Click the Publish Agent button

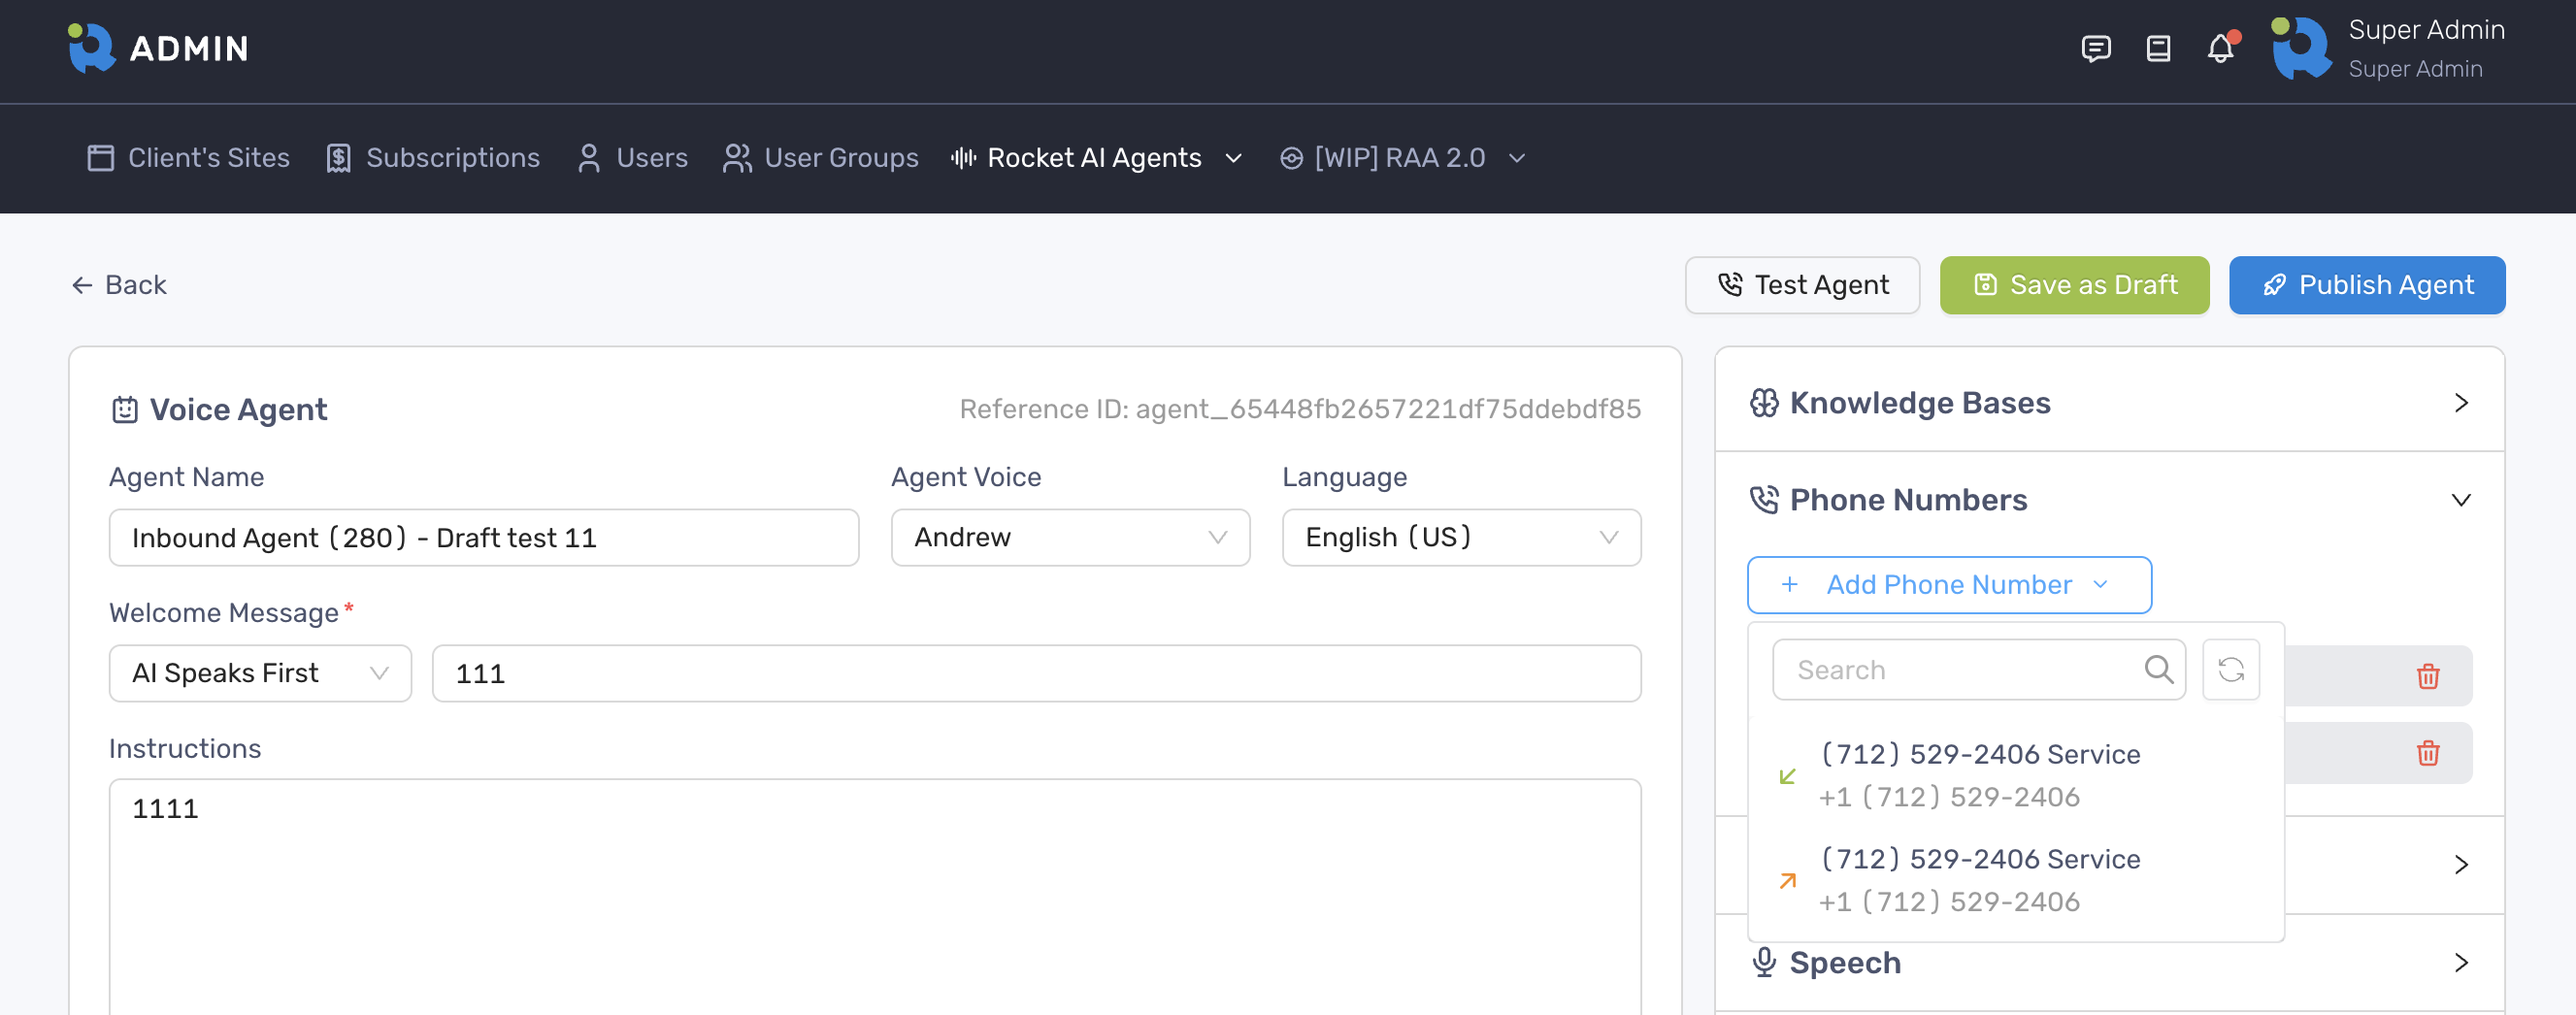click(2366, 286)
